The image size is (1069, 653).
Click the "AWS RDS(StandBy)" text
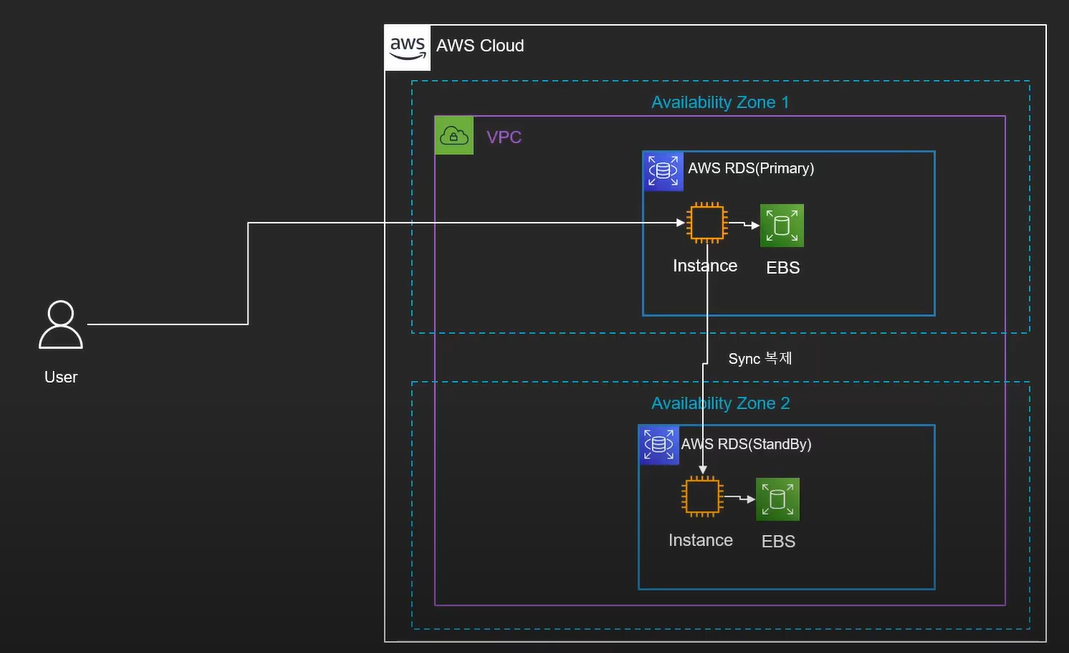(x=746, y=444)
